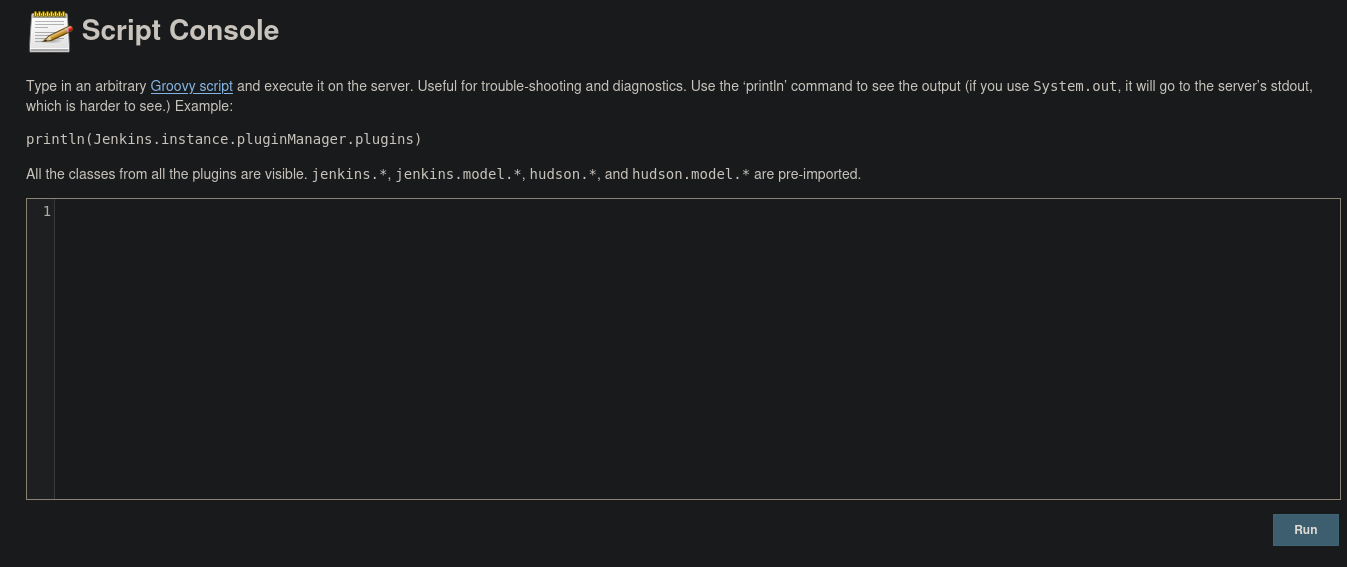Click the System.out inline code text
The height and width of the screenshot is (567, 1347).
(x=1074, y=86)
